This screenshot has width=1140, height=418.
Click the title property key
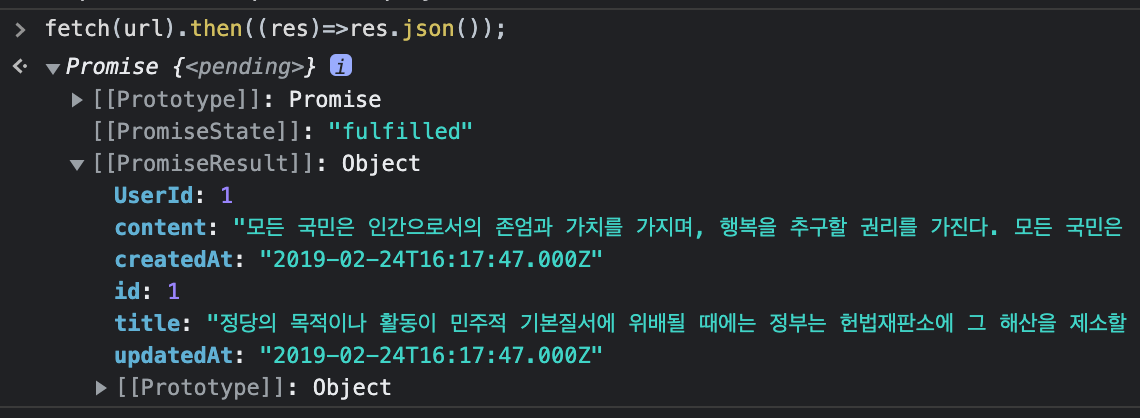coord(147,323)
